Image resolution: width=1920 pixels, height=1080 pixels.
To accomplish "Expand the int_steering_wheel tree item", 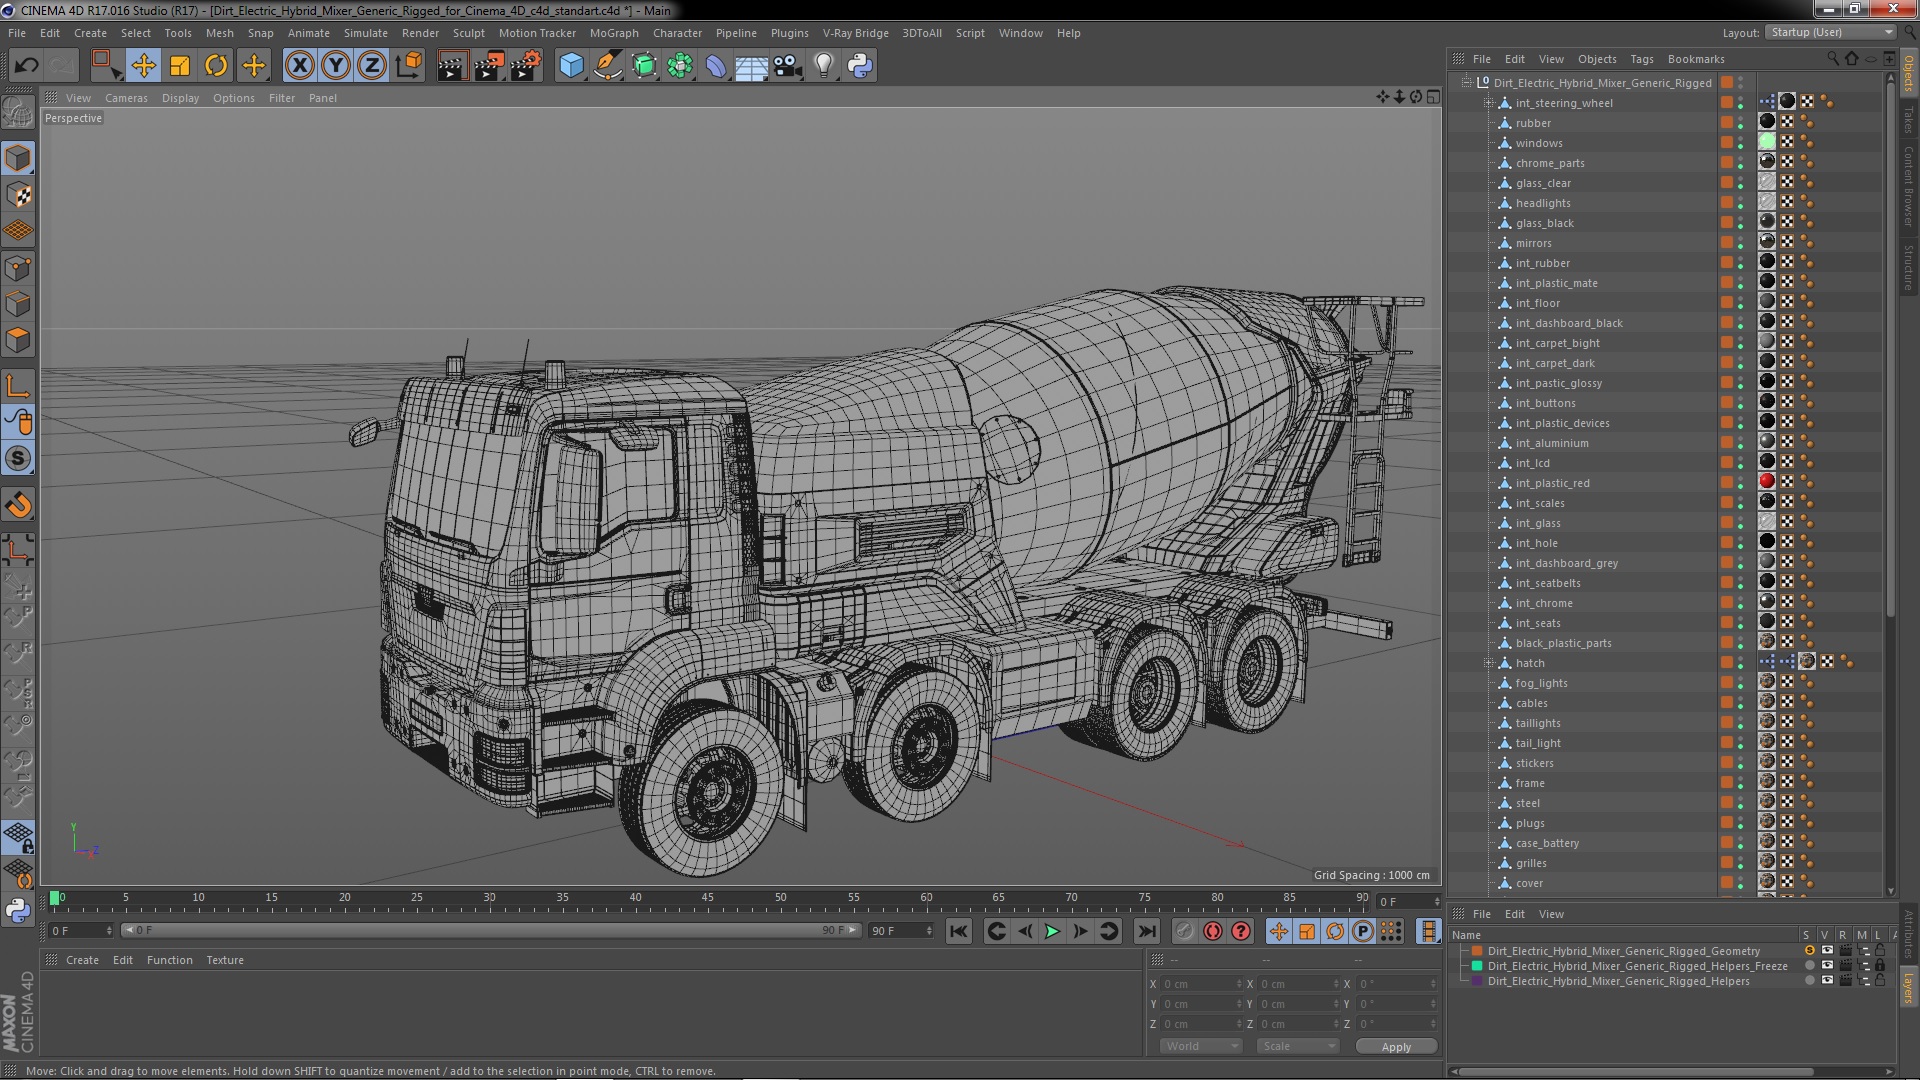I will click(1488, 103).
